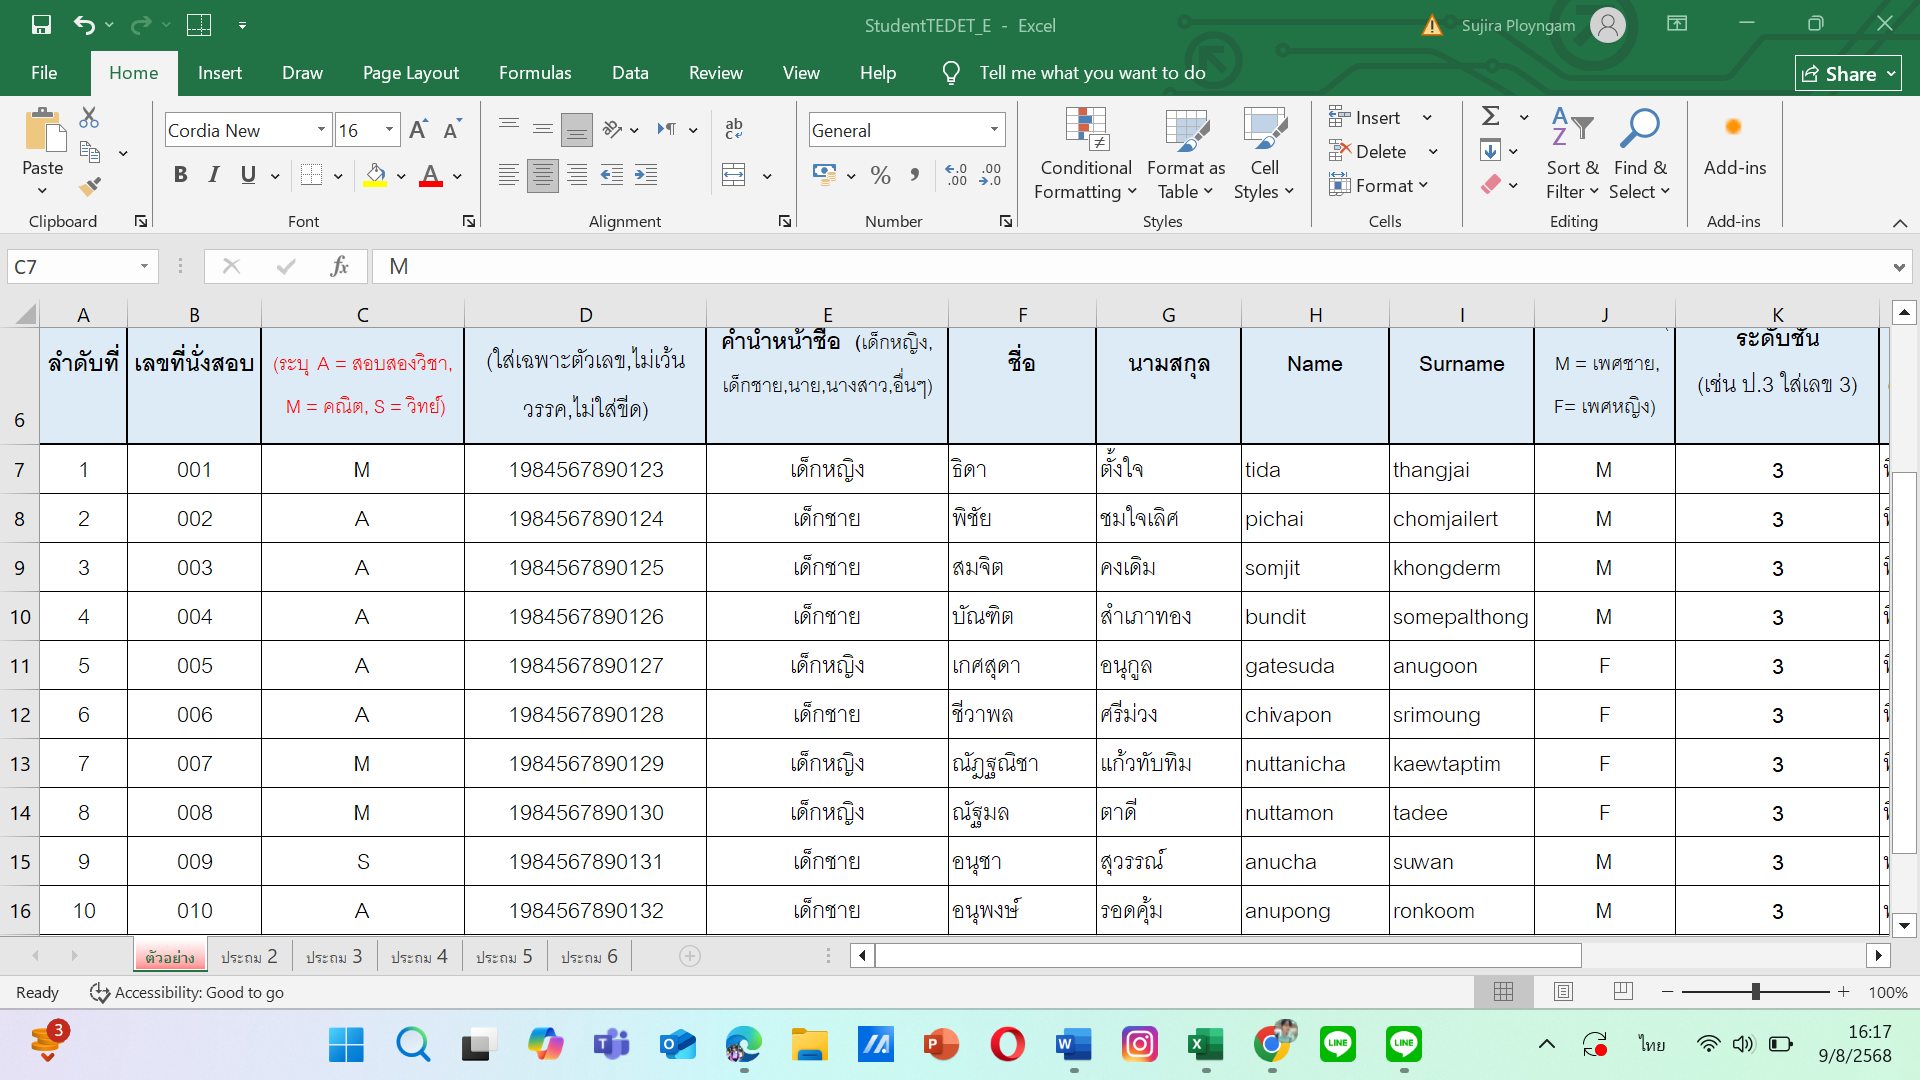Click the Percent Style icon
The width and height of the screenshot is (1920, 1080).
tap(880, 176)
